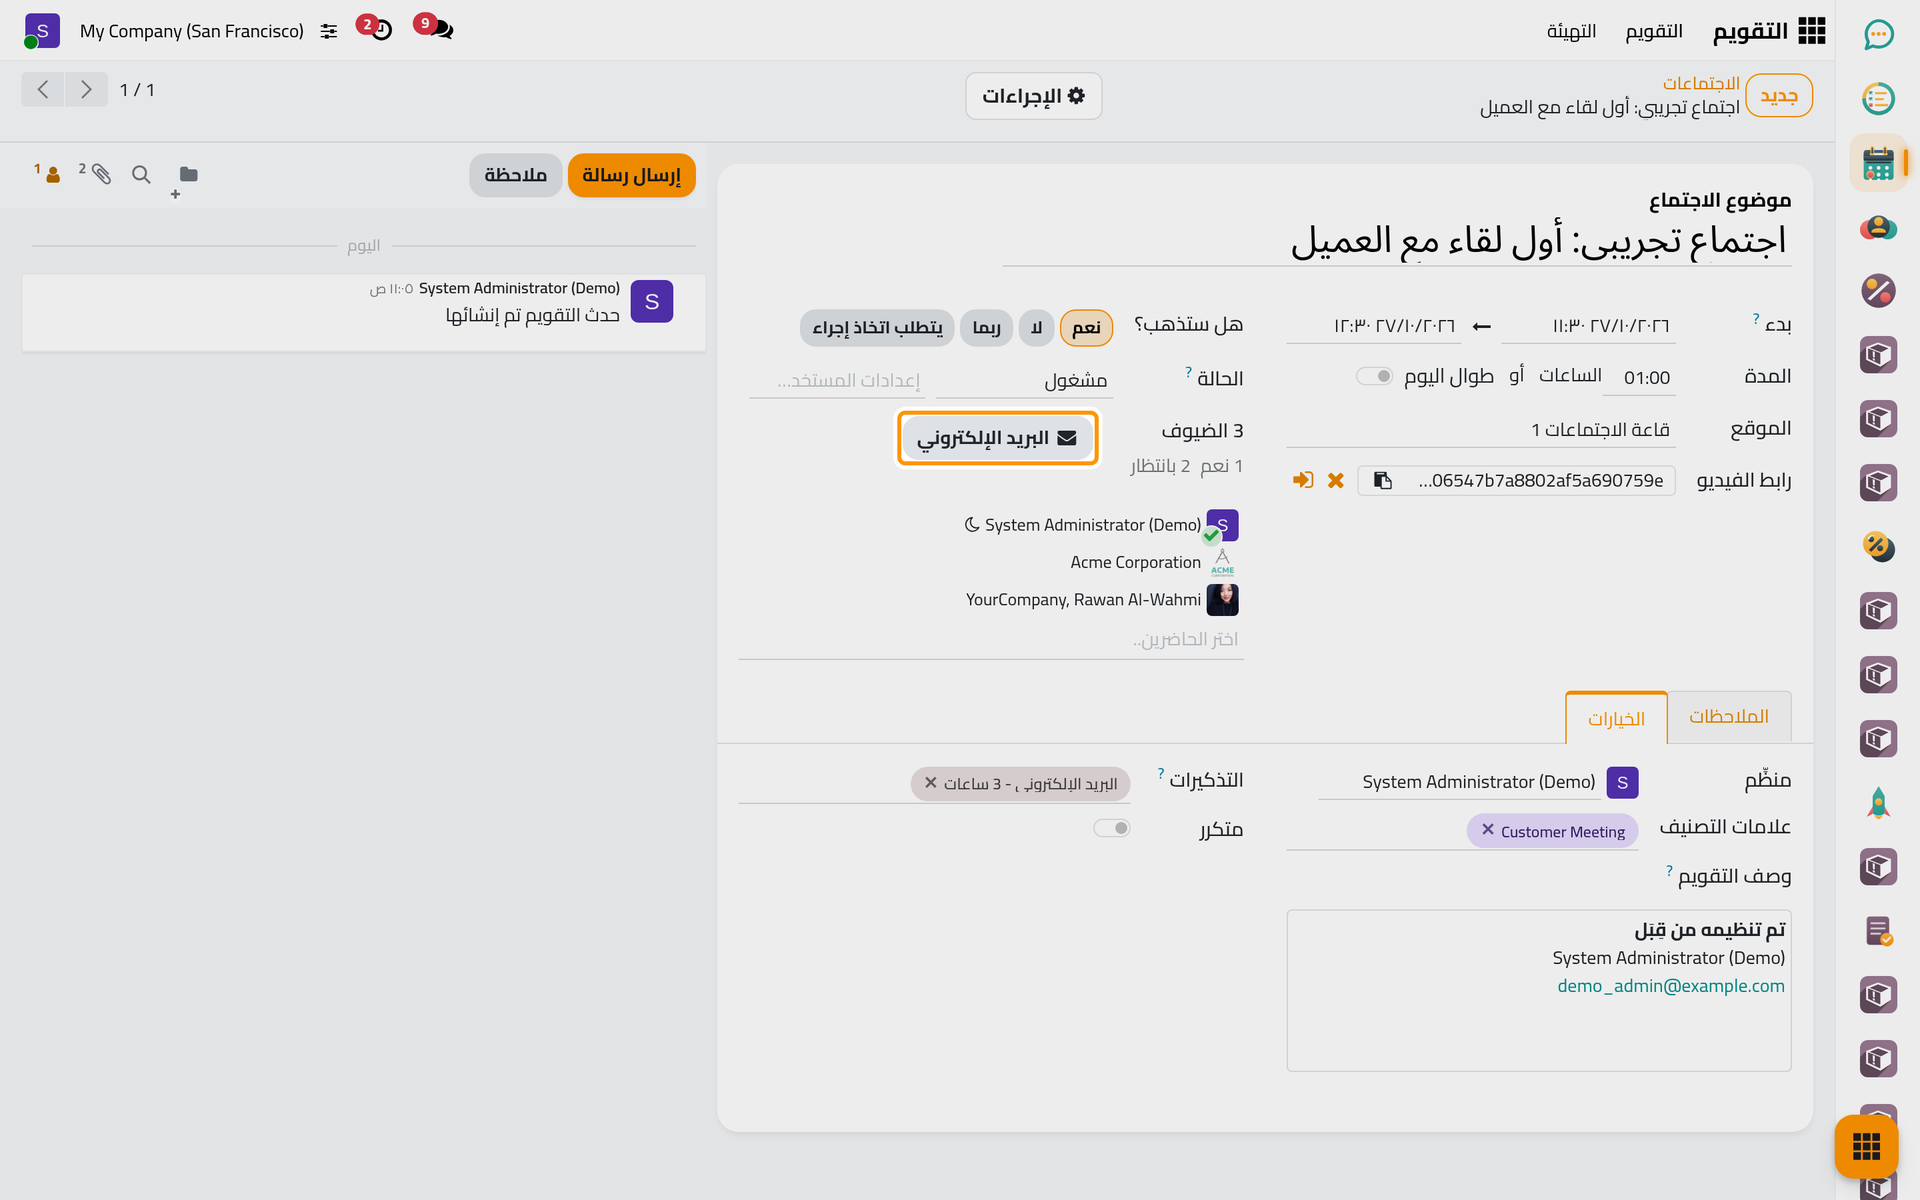Select attendance answer لا
The height and width of the screenshot is (1200, 1920).
pos(1037,328)
